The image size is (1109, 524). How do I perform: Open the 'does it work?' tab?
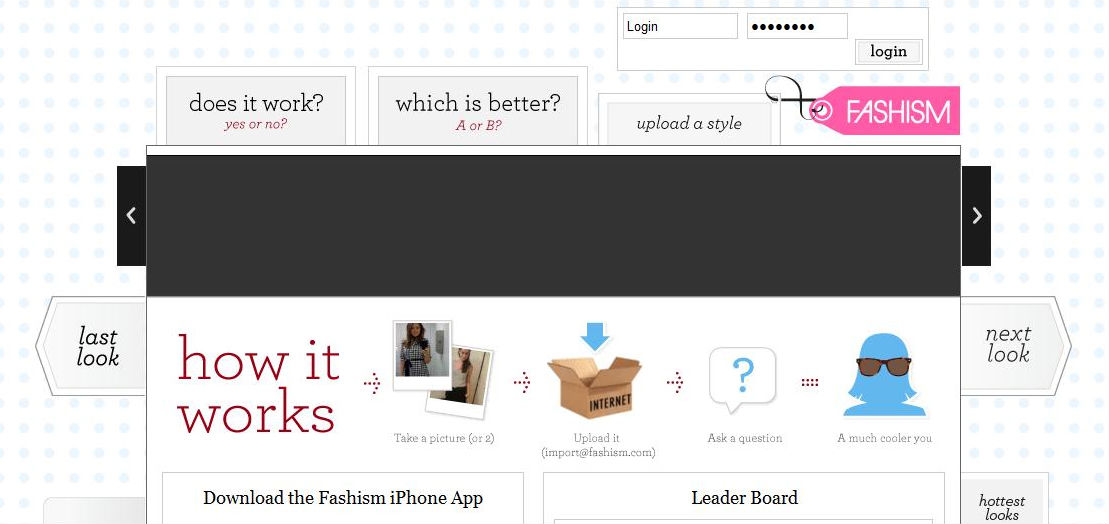pyautogui.click(x=256, y=110)
